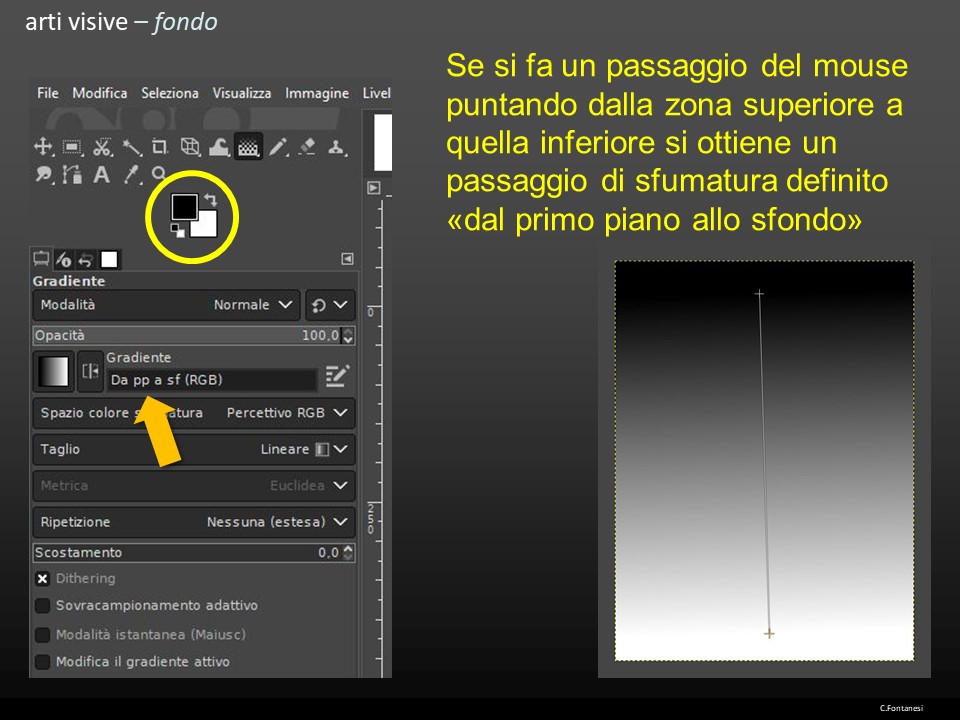Select the Crop tool

coord(160,147)
